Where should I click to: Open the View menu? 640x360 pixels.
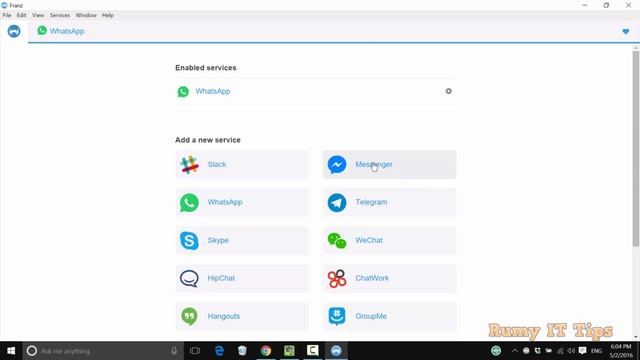(38, 15)
